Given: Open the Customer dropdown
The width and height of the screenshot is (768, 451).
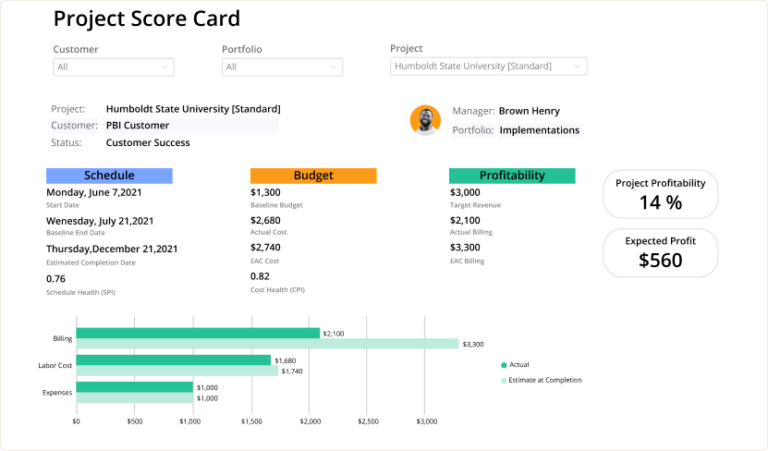Looking at the screenshot, I should [113, 67].
